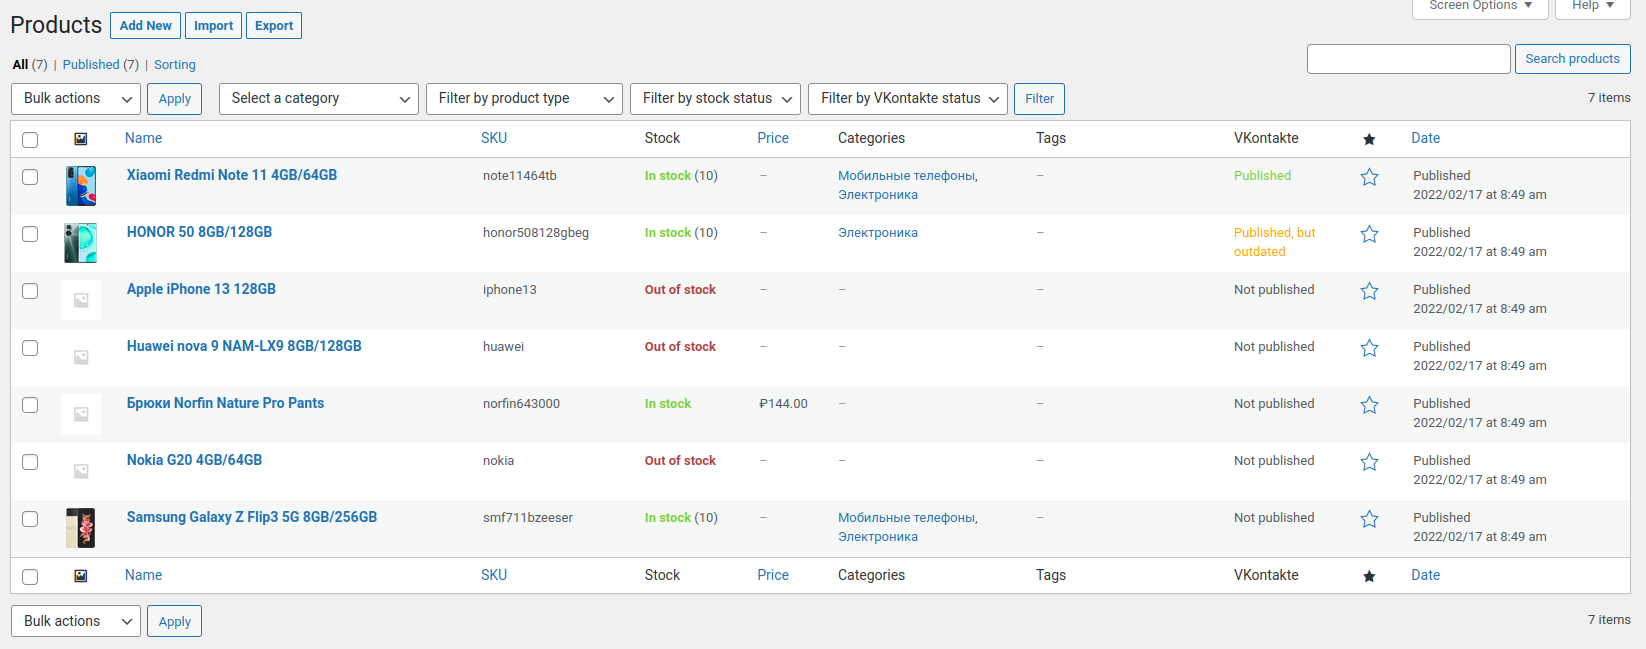Toggle featured star for Xiaomi Redmi Note 11
Viewport: 1646px width, 649px height.
click(1369, 177)
